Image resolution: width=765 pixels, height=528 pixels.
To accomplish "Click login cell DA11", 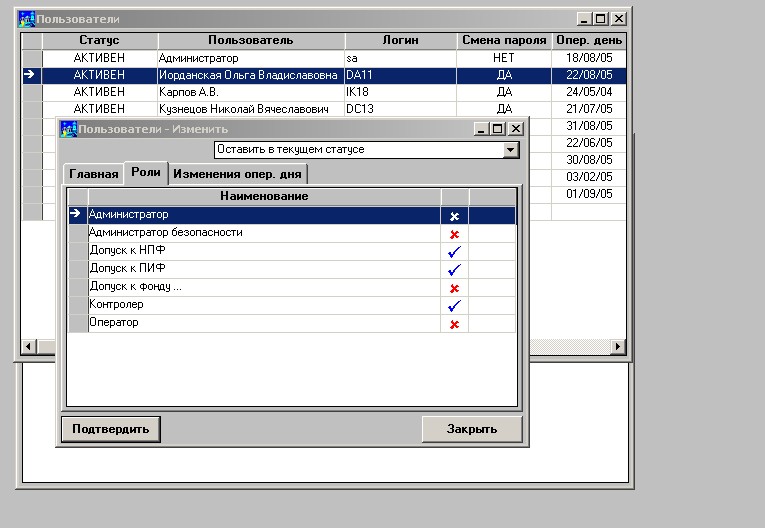I will pyautogui.click(x=401, y=75).
